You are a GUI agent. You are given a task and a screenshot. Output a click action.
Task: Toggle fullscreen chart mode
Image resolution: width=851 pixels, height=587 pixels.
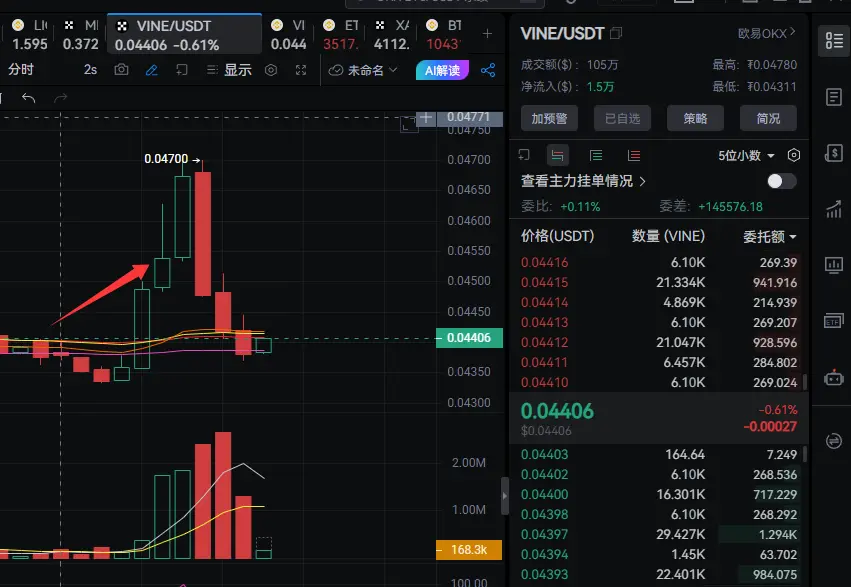point(301,70)
